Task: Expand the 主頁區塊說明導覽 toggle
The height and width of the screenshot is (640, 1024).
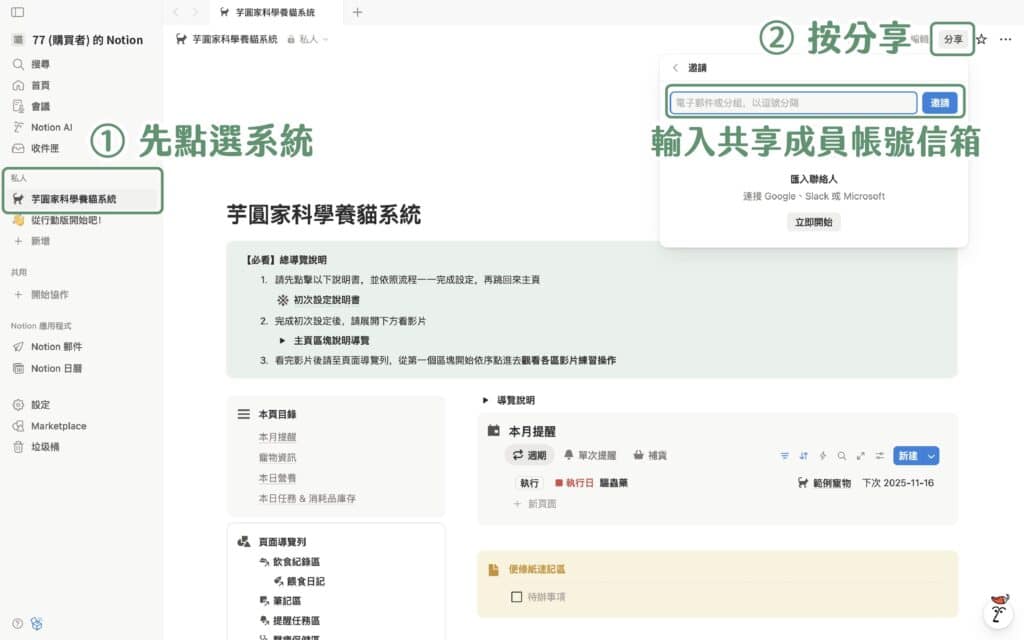Action: [282, 341]
